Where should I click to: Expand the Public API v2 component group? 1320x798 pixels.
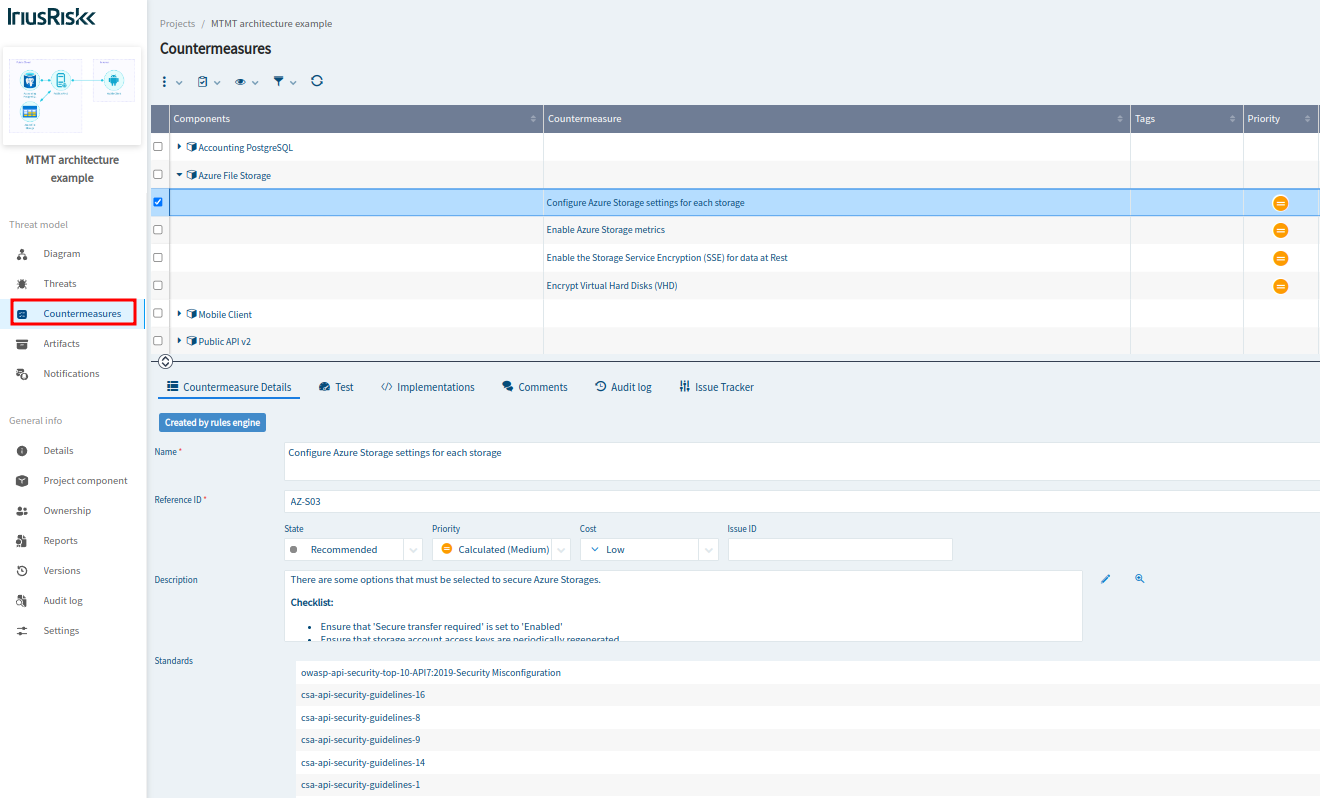click(181, 341)
